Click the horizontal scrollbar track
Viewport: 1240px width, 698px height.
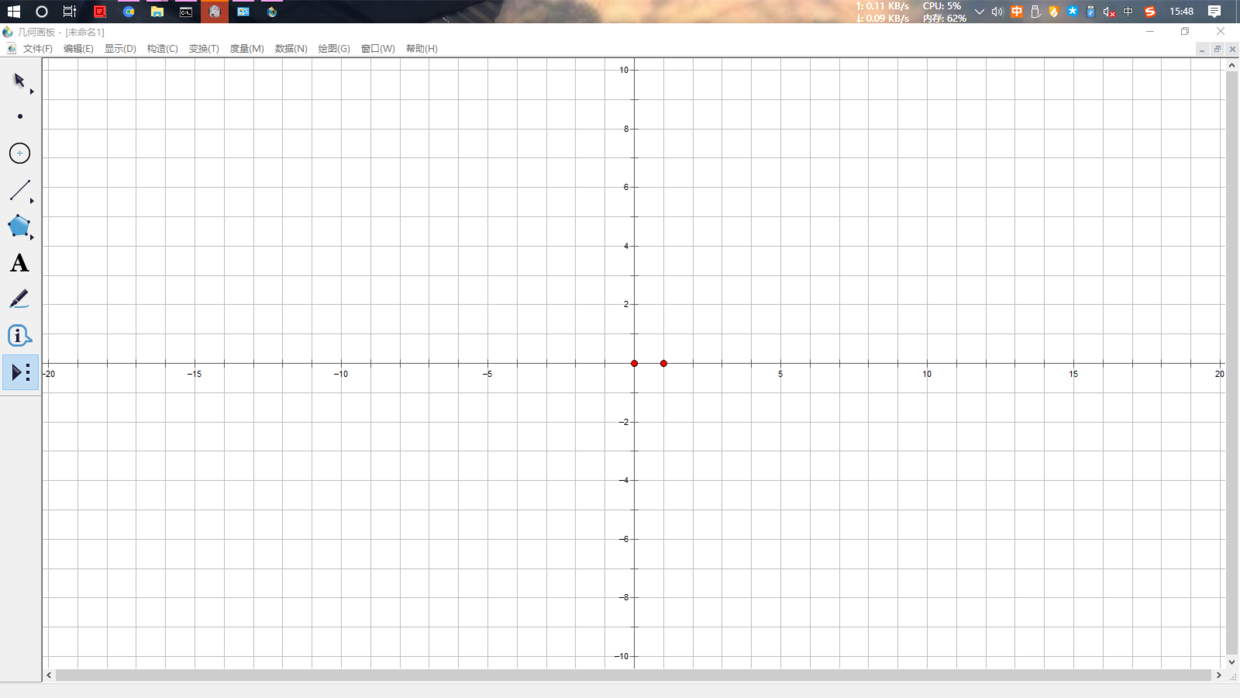[x=633, y=675]
